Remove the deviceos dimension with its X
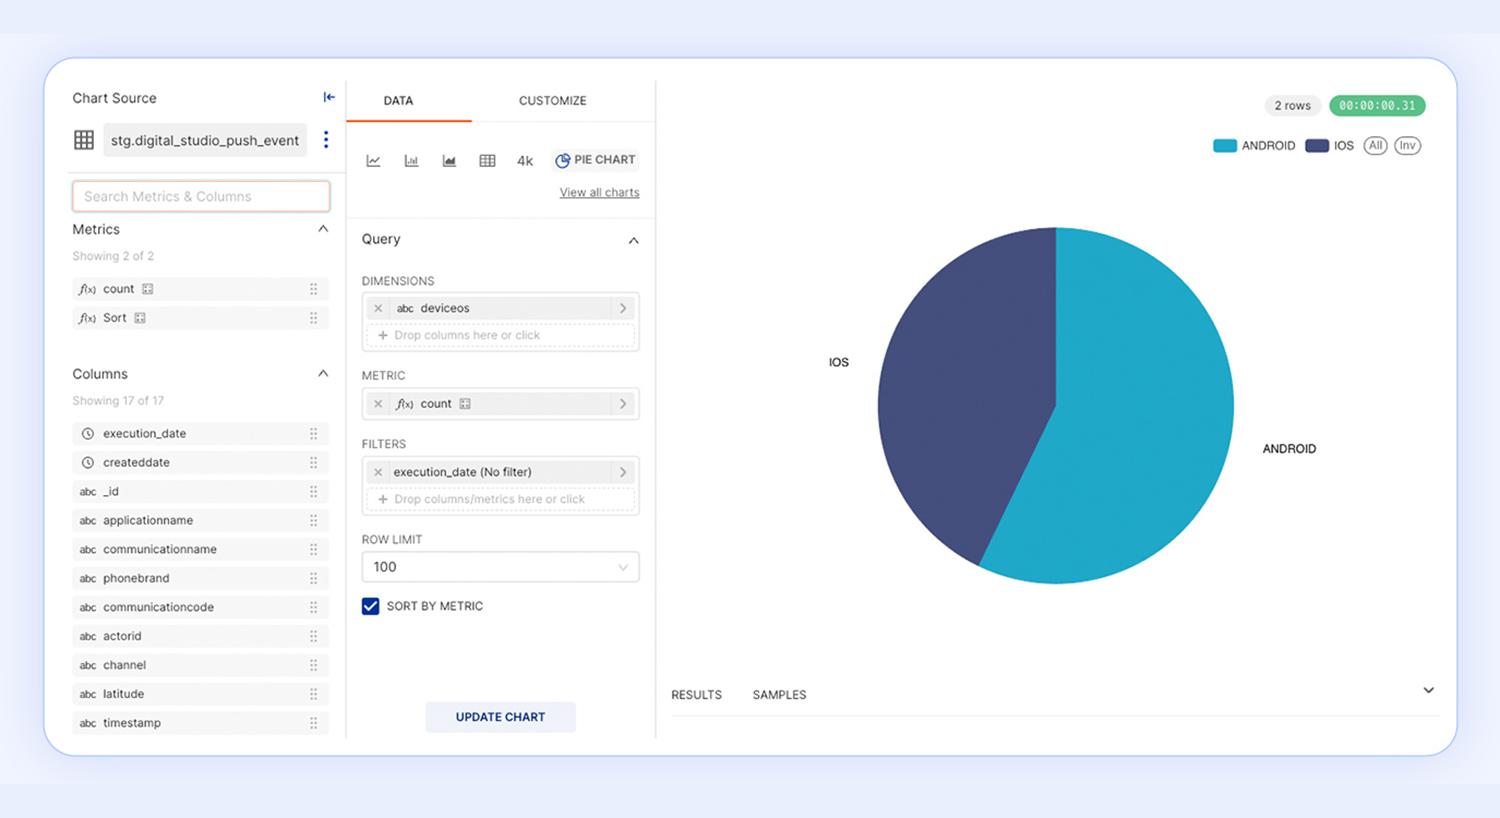 (378, 308)
